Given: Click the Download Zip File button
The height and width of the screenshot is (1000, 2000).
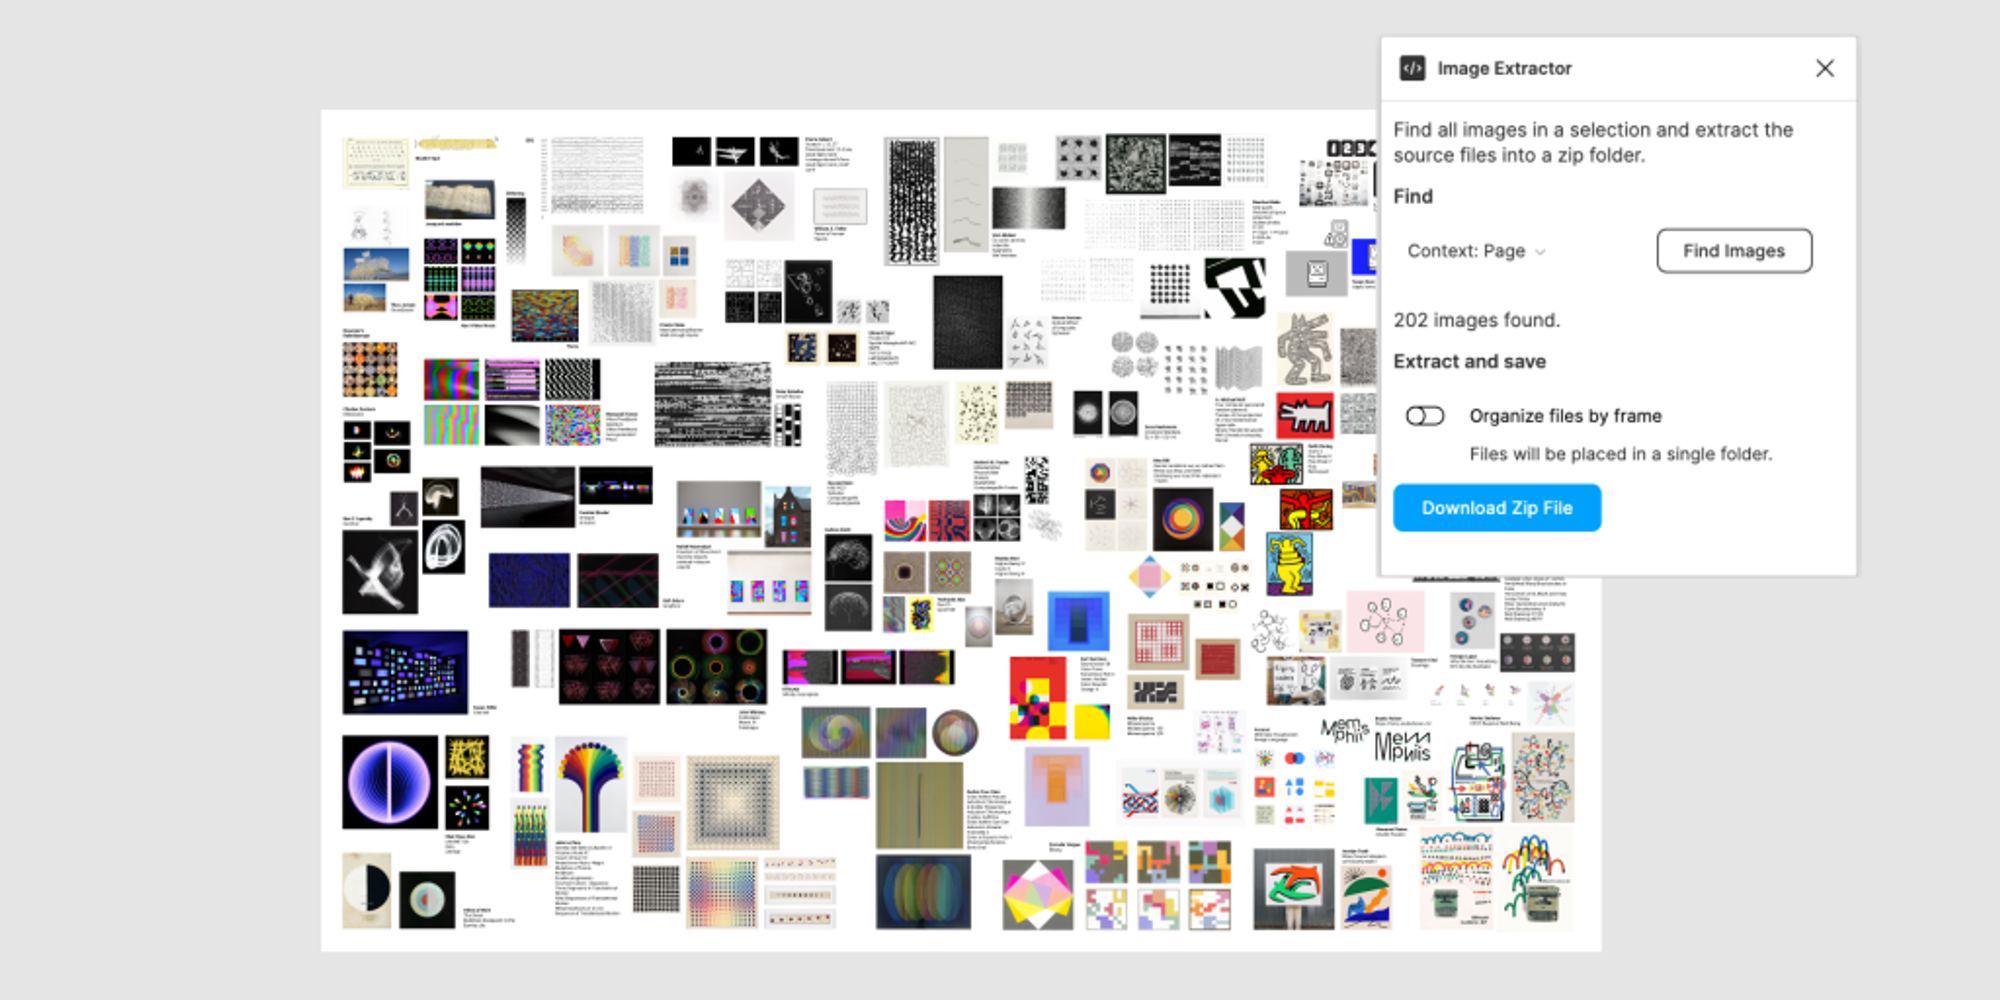Looking at the screenshot, I should tap(1497, 508).
